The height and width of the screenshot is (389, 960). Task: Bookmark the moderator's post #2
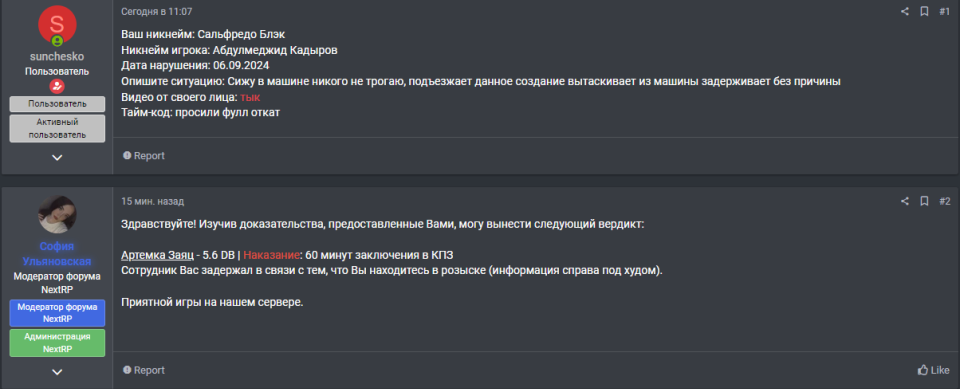924,201
